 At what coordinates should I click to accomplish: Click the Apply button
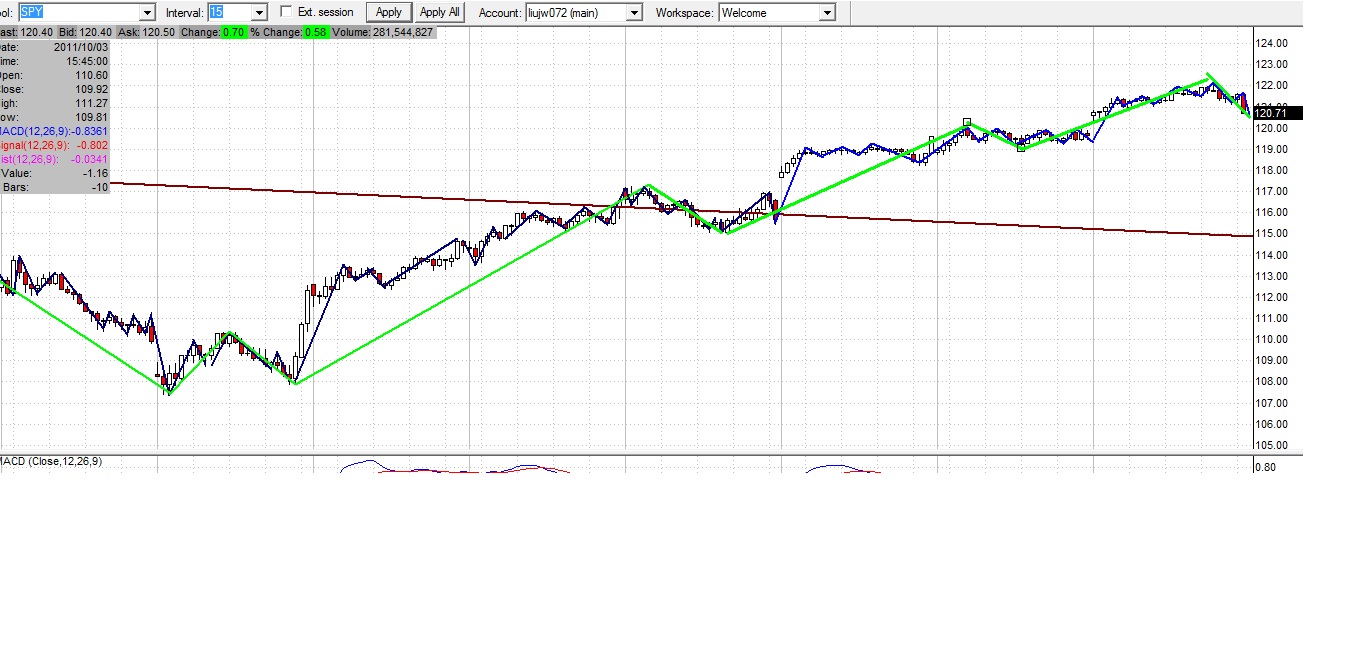[389, 12]
